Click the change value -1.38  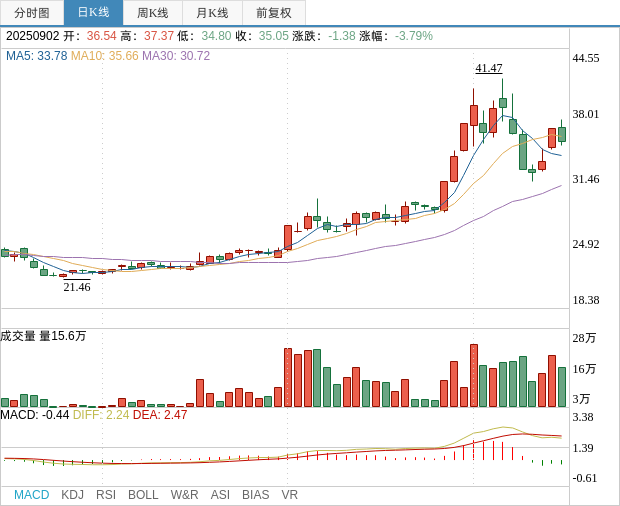coord(342,36)
